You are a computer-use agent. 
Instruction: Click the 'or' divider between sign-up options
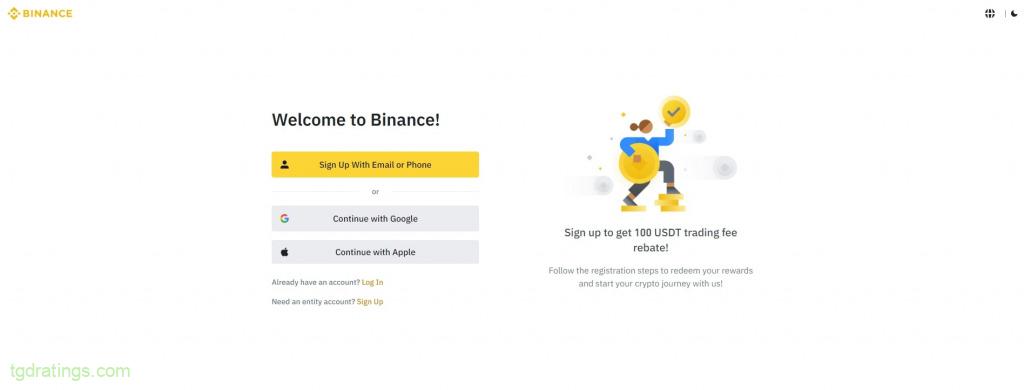click(x=375, y=192)
